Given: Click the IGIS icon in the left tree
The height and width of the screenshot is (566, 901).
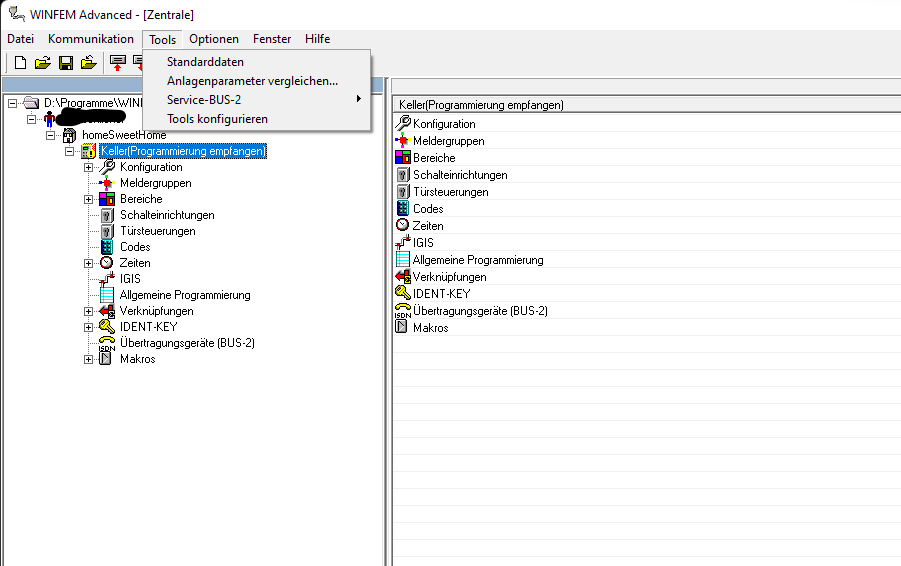Looking at the screenshot, I should pos(106,279).
